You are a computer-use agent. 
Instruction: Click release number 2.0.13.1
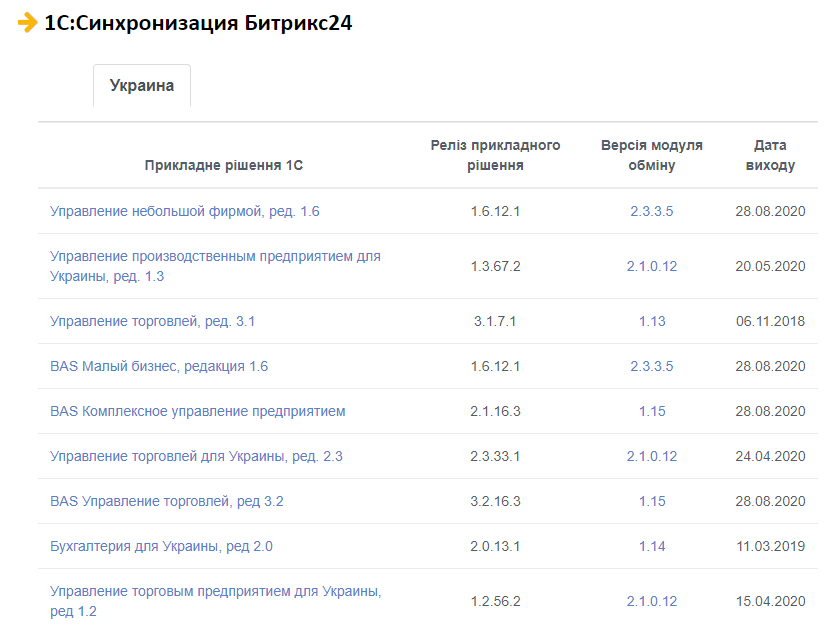[496, 546]
